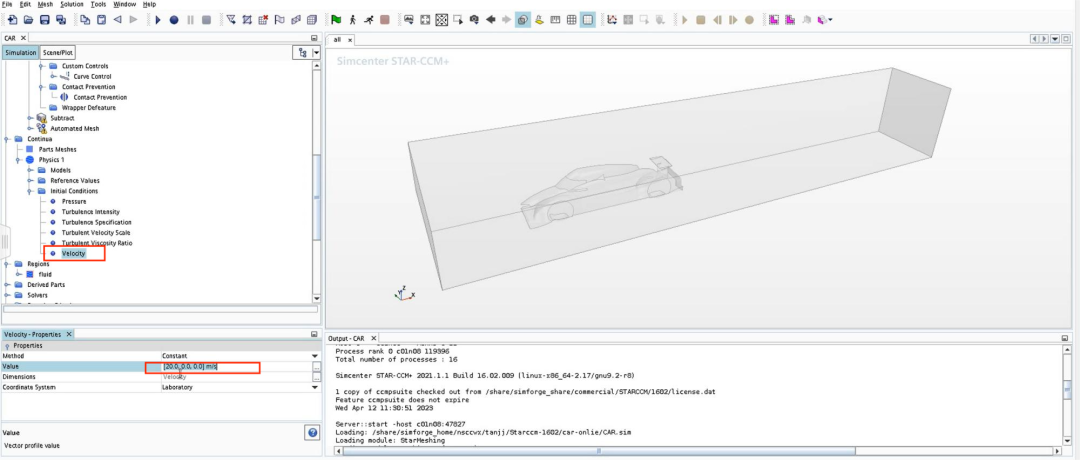Toggle the highlighted single-view layout icon

click(x=588, y=20)
